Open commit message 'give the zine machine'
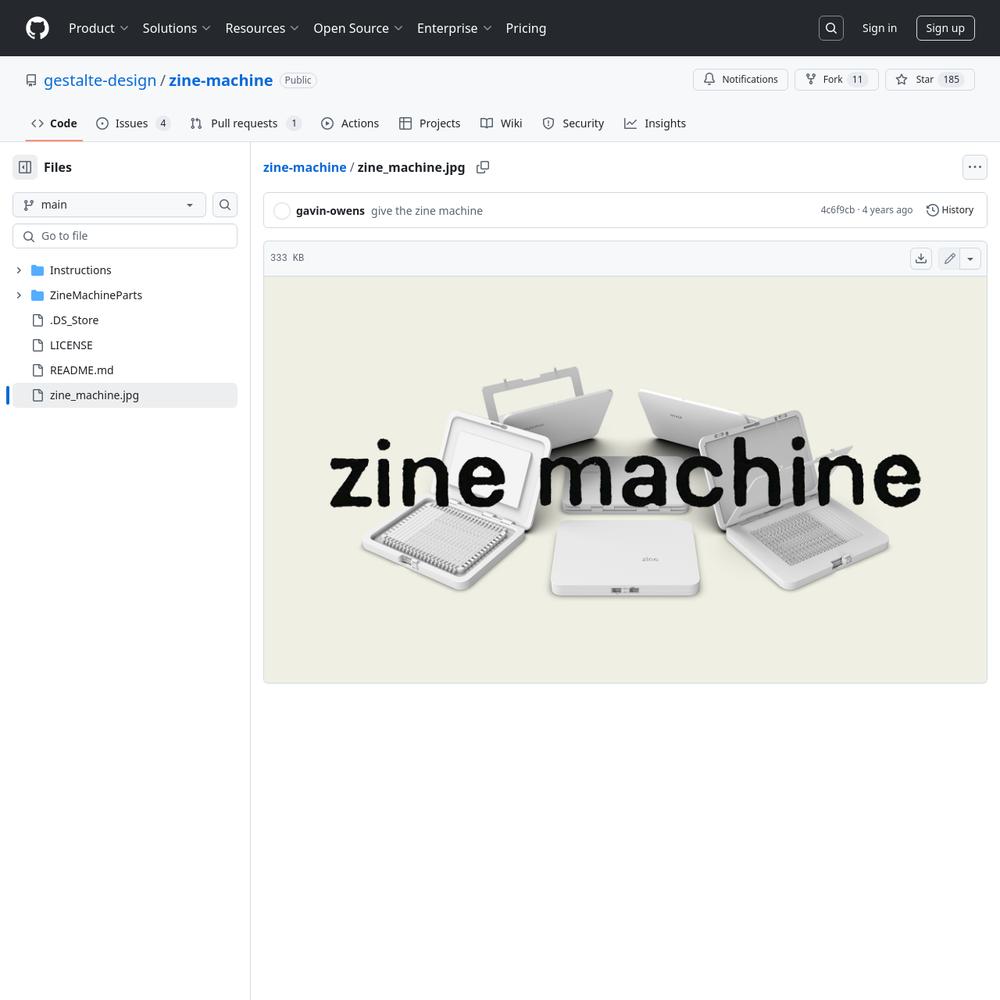This screenshot has width=1000, height=1000. coord(427,210)
